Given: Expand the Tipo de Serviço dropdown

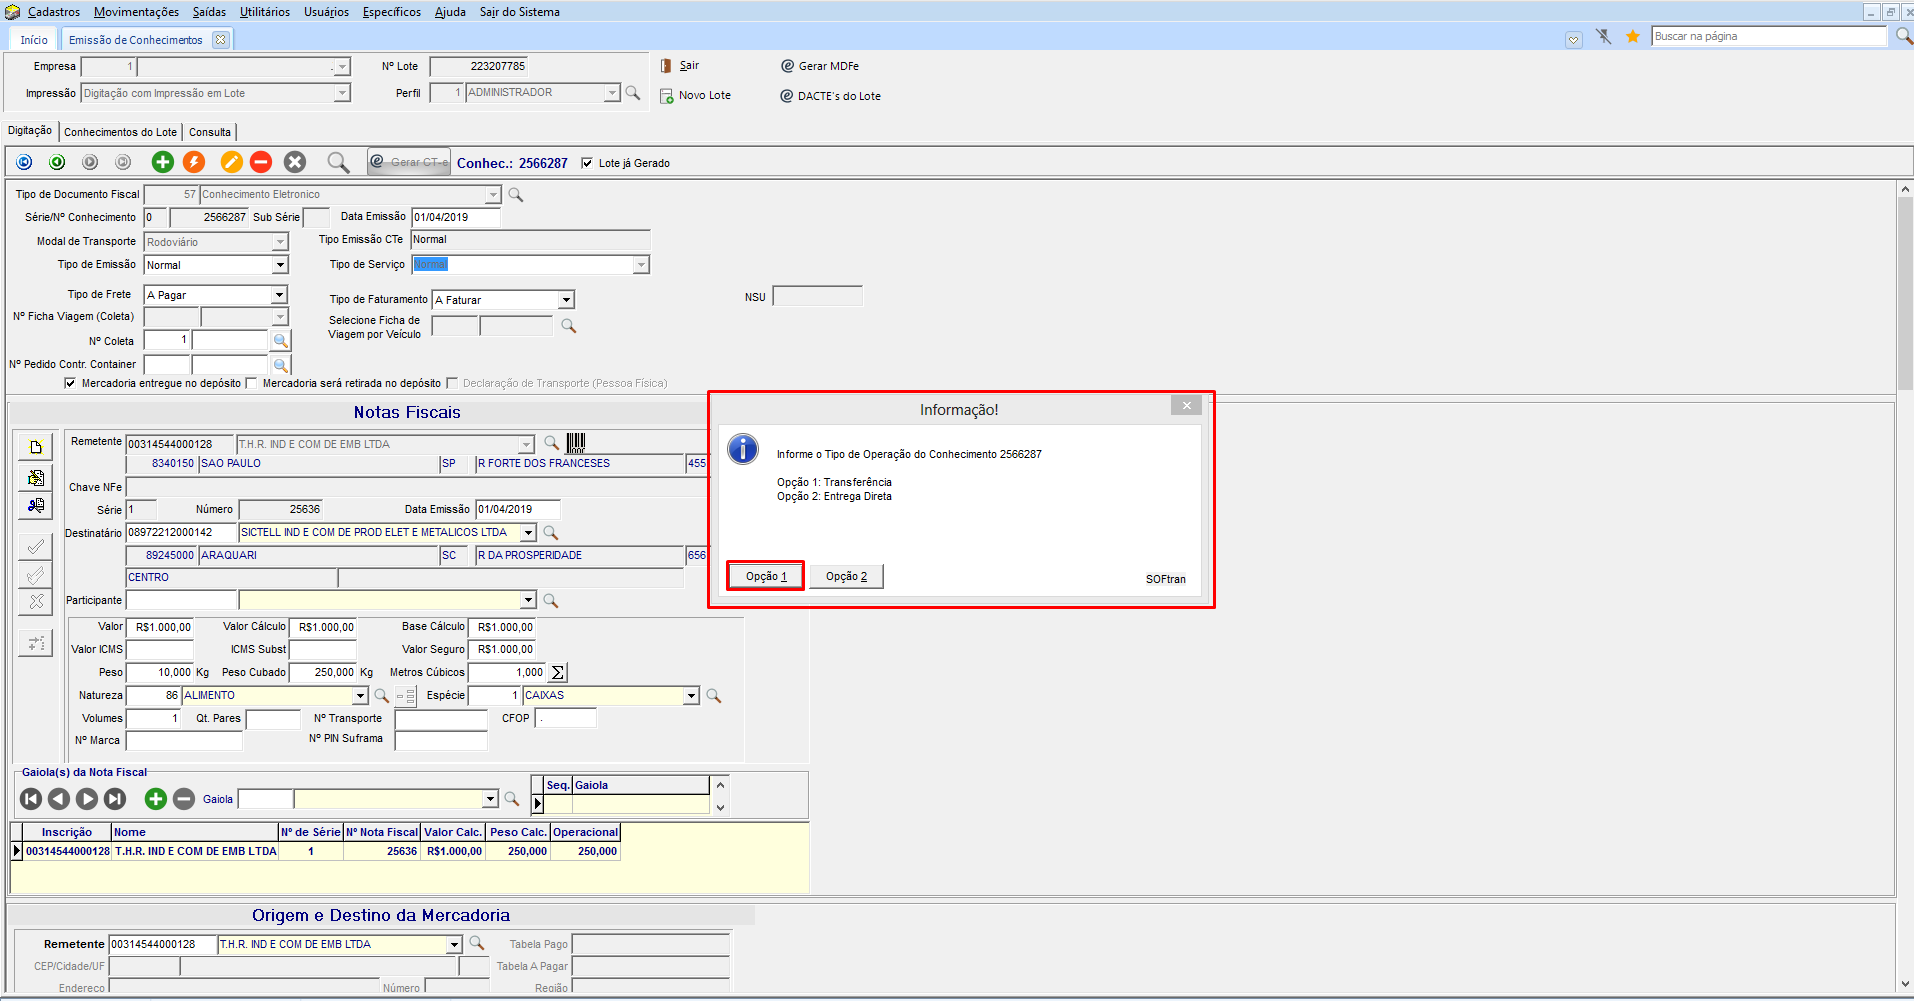Looking at the screenshot, I should pos(641,265).
